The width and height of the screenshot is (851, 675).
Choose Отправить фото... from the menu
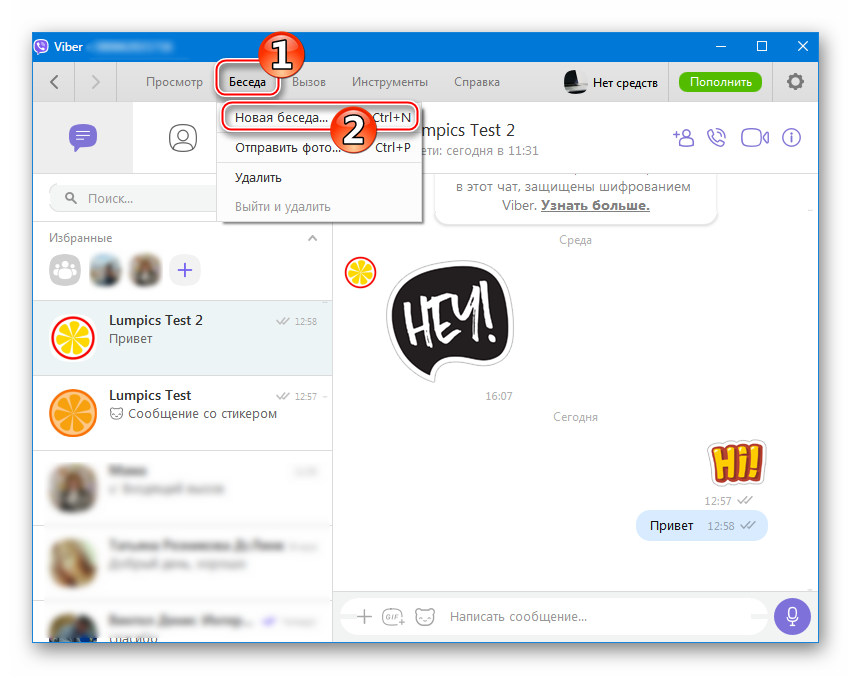[320, 147]
